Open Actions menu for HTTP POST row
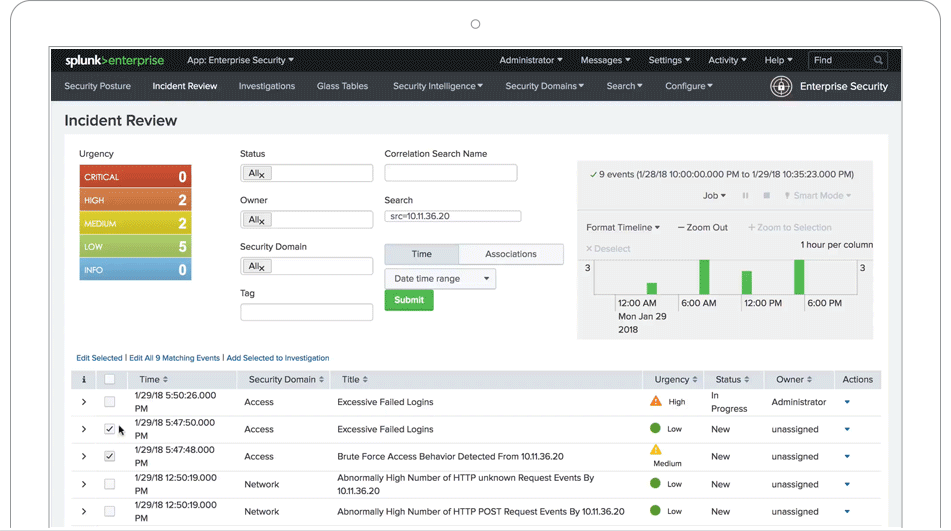951x531 pixels. [x=847, y=512]
